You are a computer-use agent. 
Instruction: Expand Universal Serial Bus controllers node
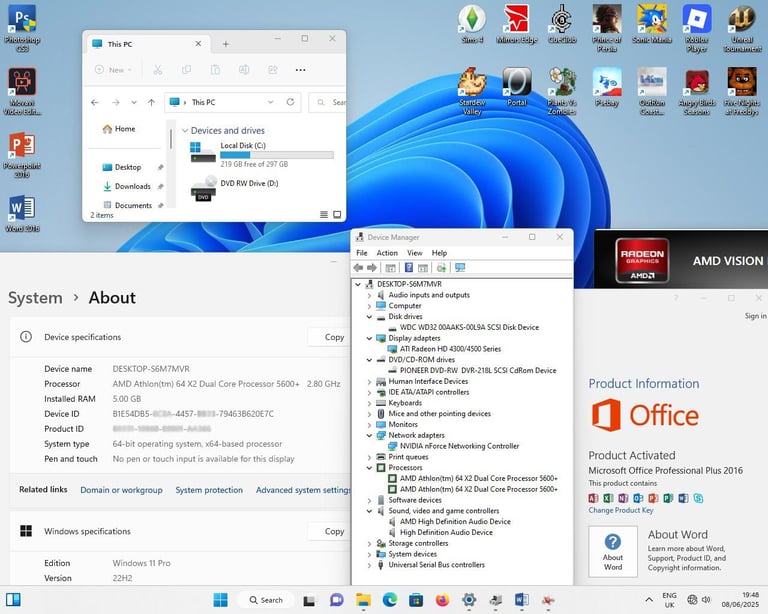point(369,565)
